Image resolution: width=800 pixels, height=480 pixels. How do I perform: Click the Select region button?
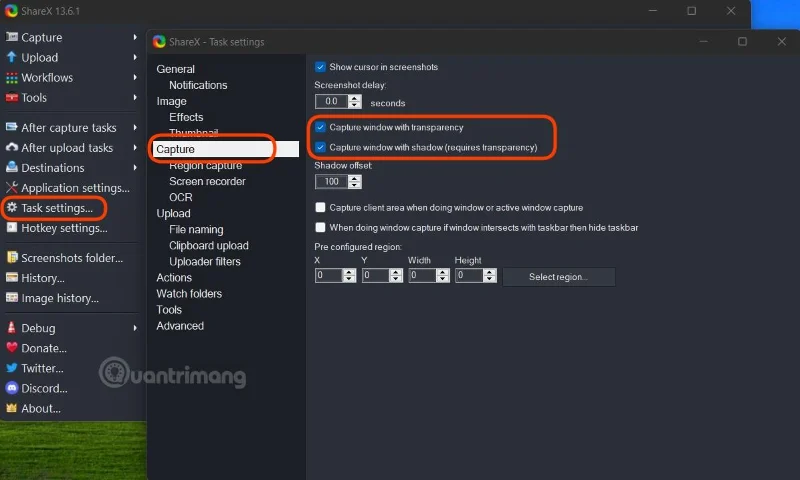pos(559,276)
